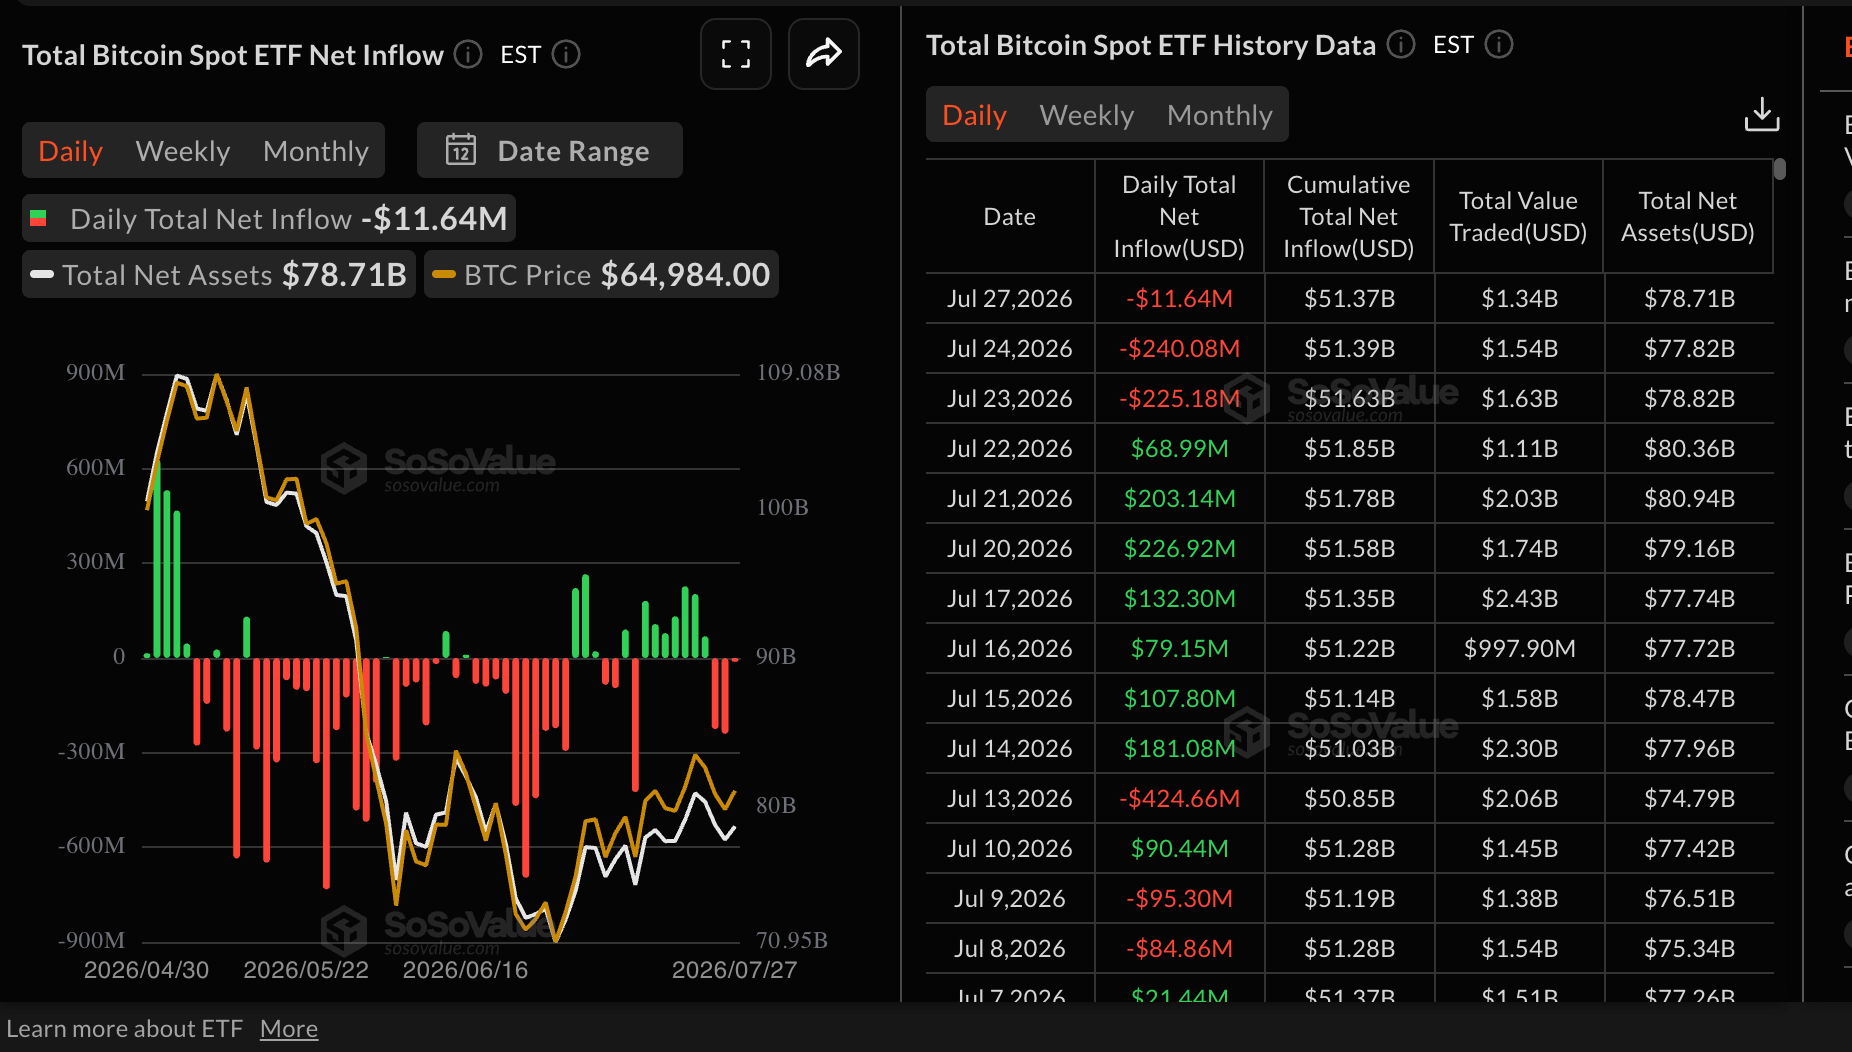Click Daily Total Net Inflow(USD) header

[1179, 216]
